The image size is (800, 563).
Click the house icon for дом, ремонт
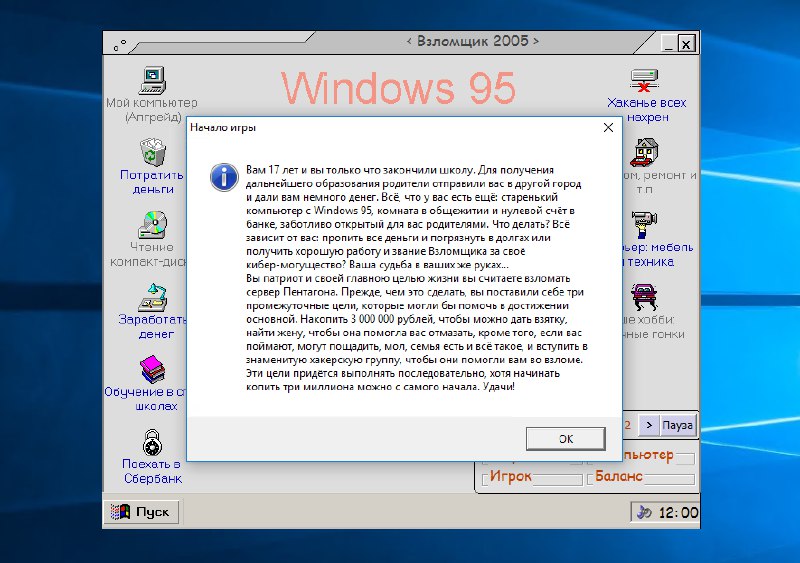coord(644,152)
